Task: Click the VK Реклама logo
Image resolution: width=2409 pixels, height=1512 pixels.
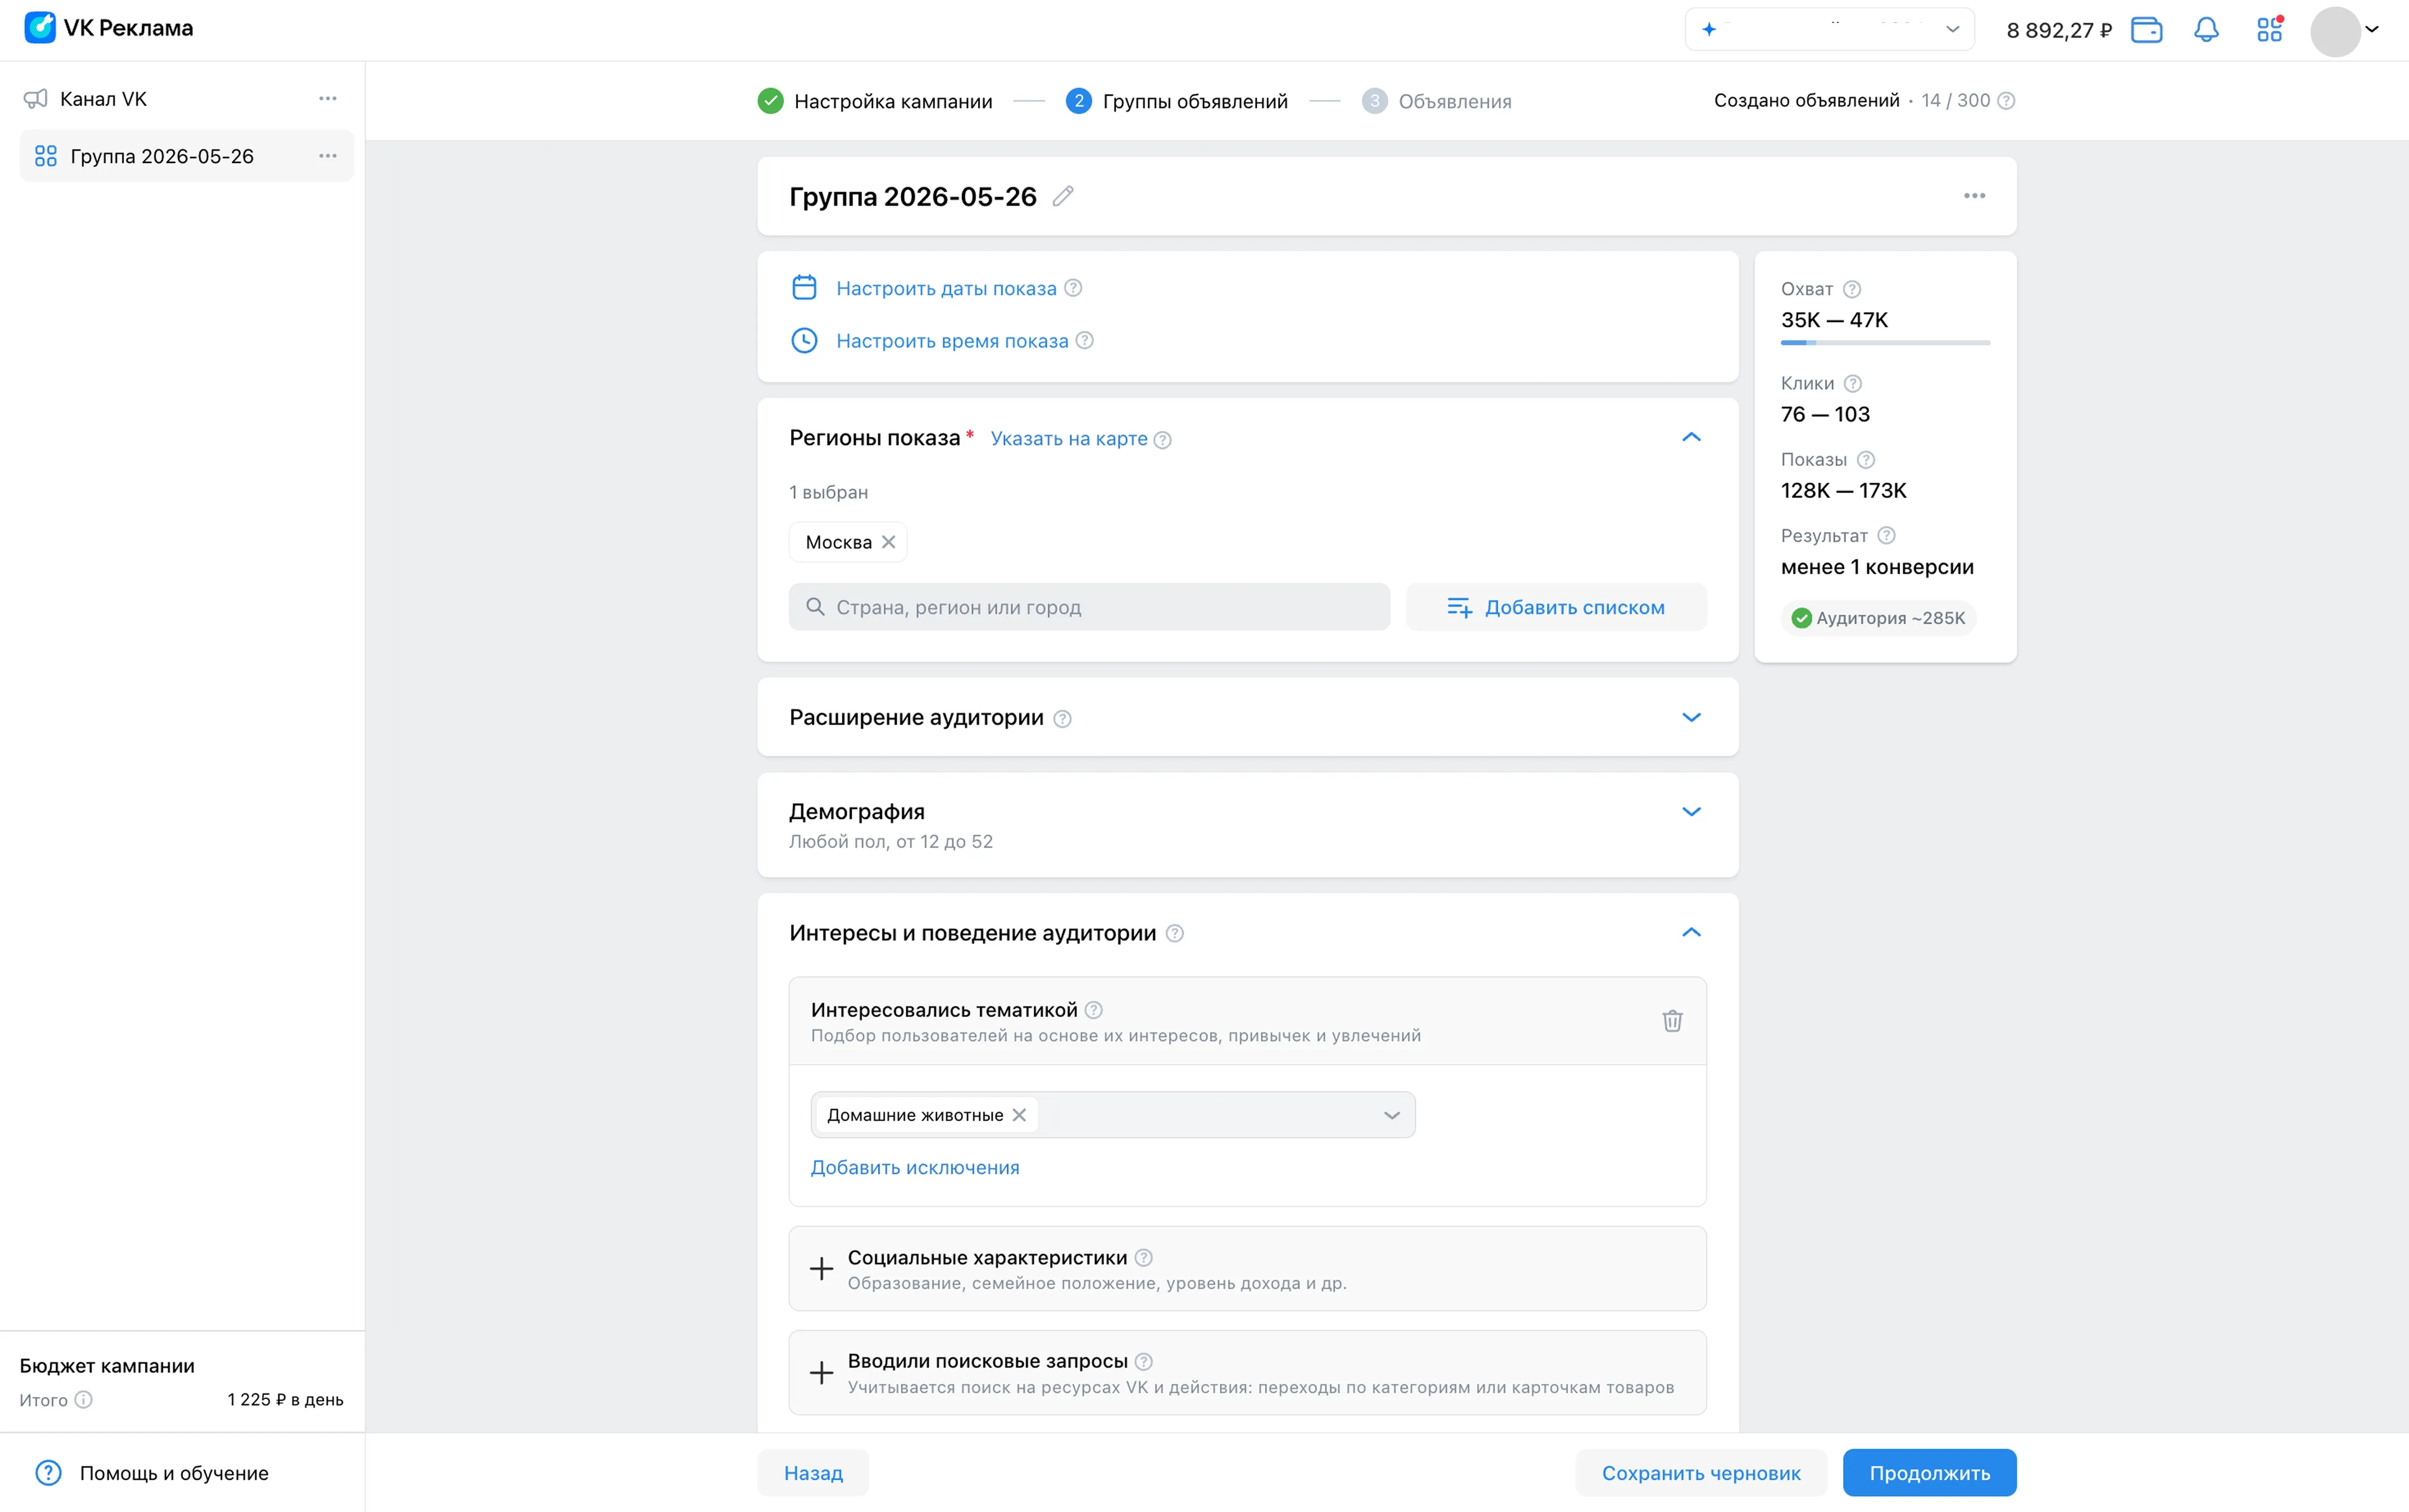Action: click(108, 28)
